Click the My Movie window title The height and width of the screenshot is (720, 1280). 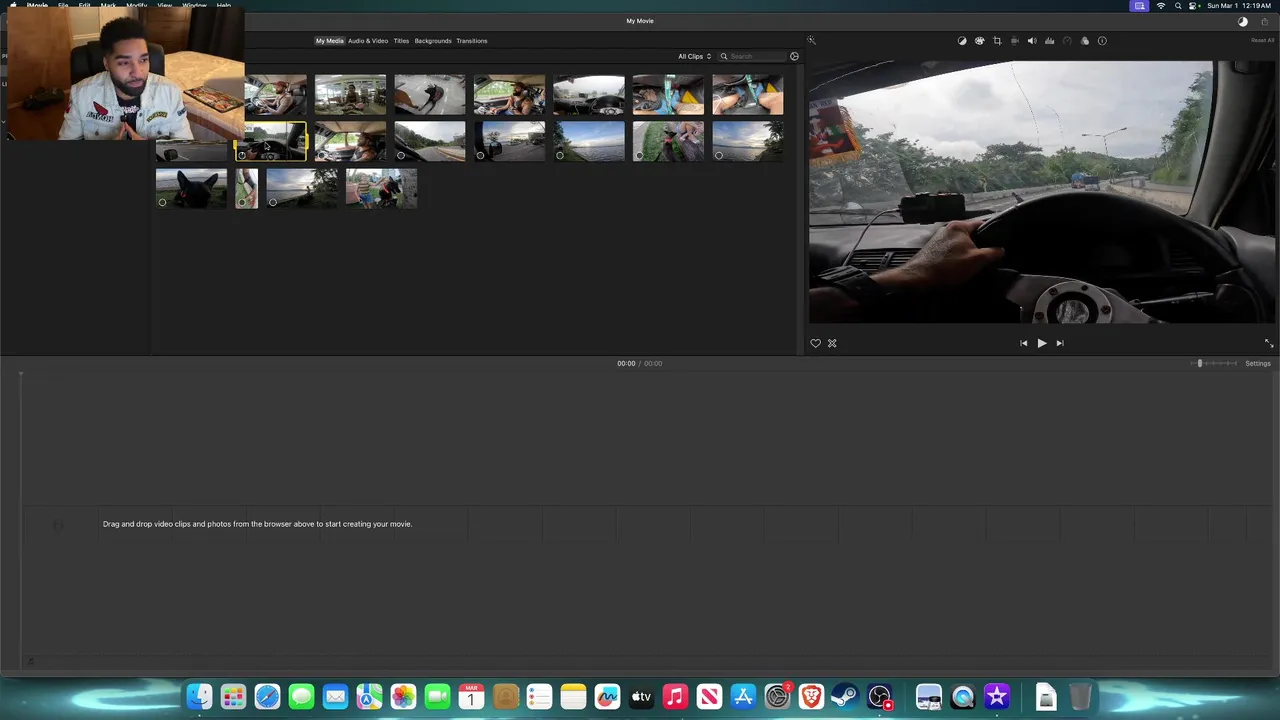coord(640,21)
